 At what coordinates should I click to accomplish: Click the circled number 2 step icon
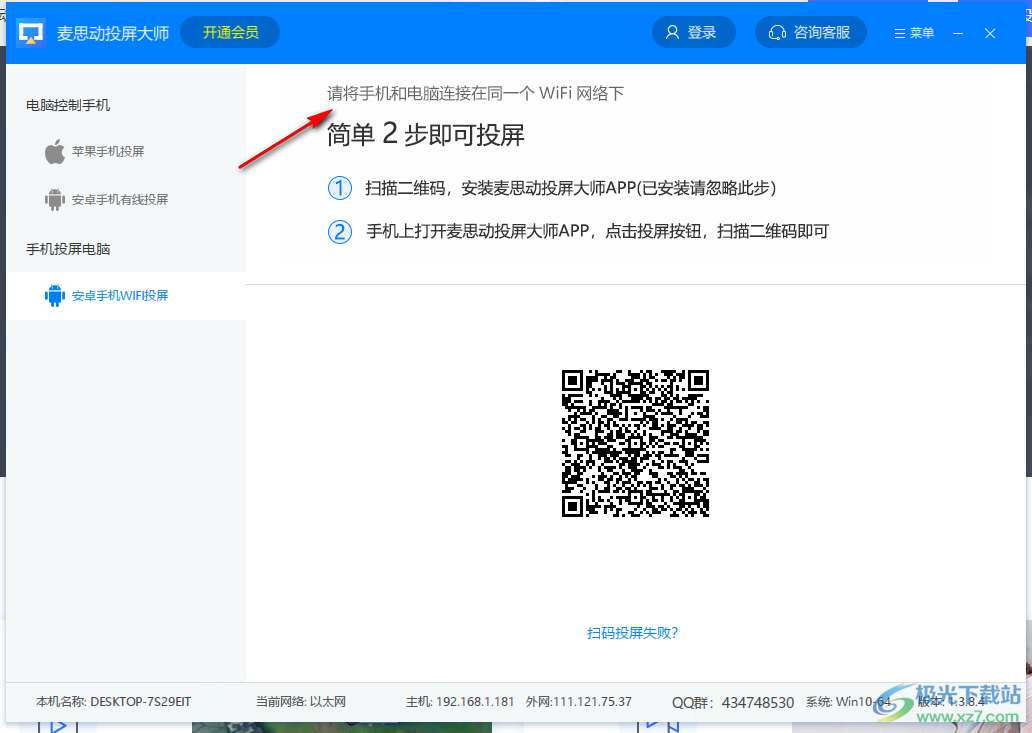click(340, 232)
